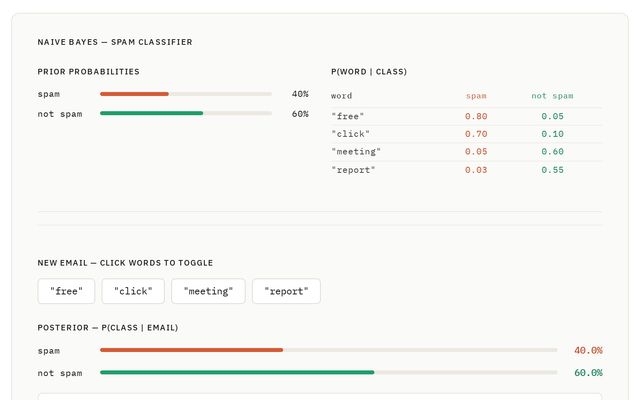
Task: Click the 60% not spam prior value
Action: 300,114
